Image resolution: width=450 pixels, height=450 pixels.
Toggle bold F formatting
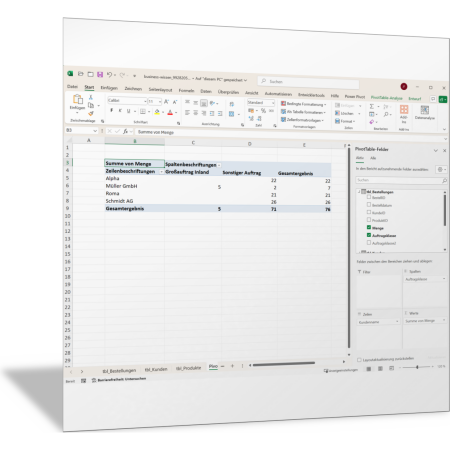(111, 110)
